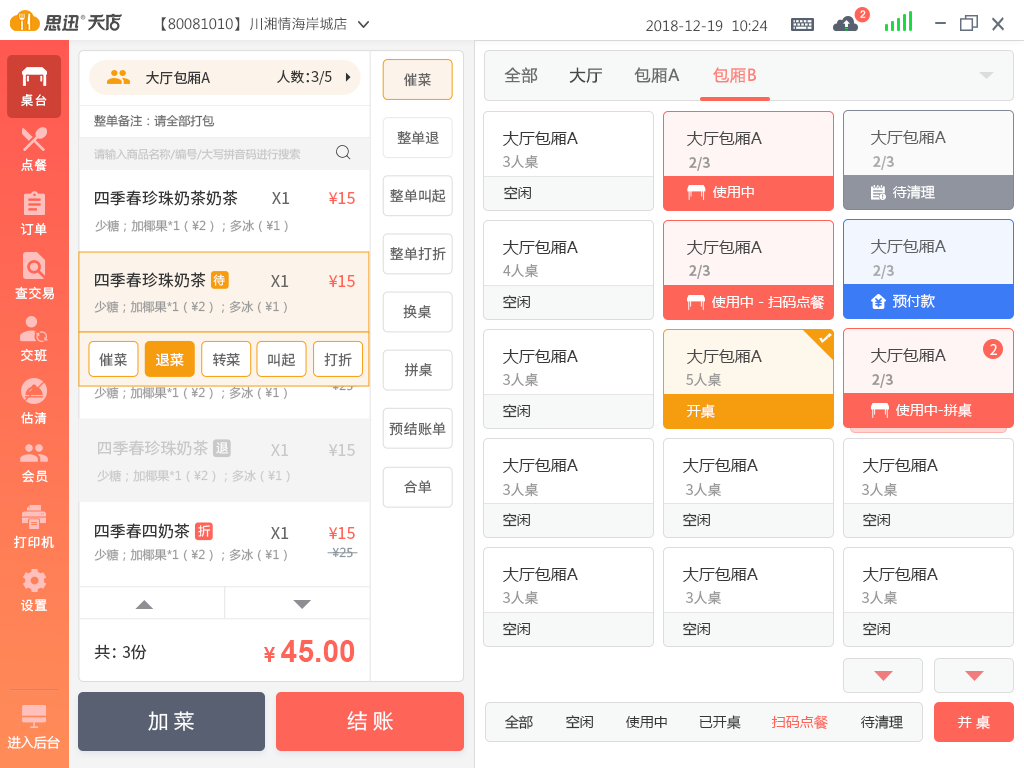This screenshot has width=1024, height=768.
Task: Open 查交易 transaction lookup icon
Action: click(34, 277)
